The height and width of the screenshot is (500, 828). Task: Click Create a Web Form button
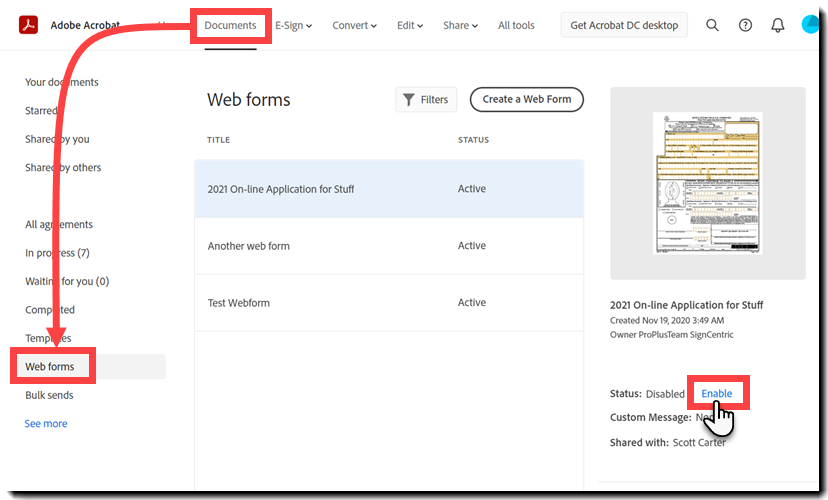(x=526, y=99)
